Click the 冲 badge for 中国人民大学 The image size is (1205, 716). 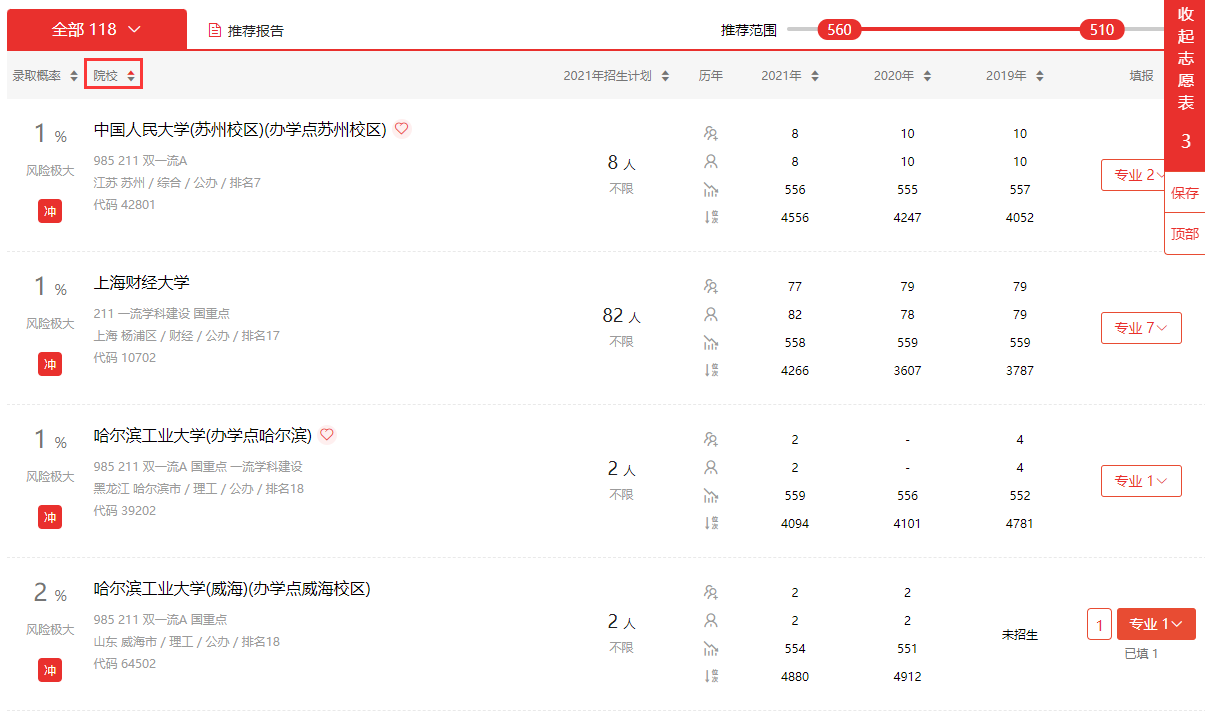click(x=50, y=211)
